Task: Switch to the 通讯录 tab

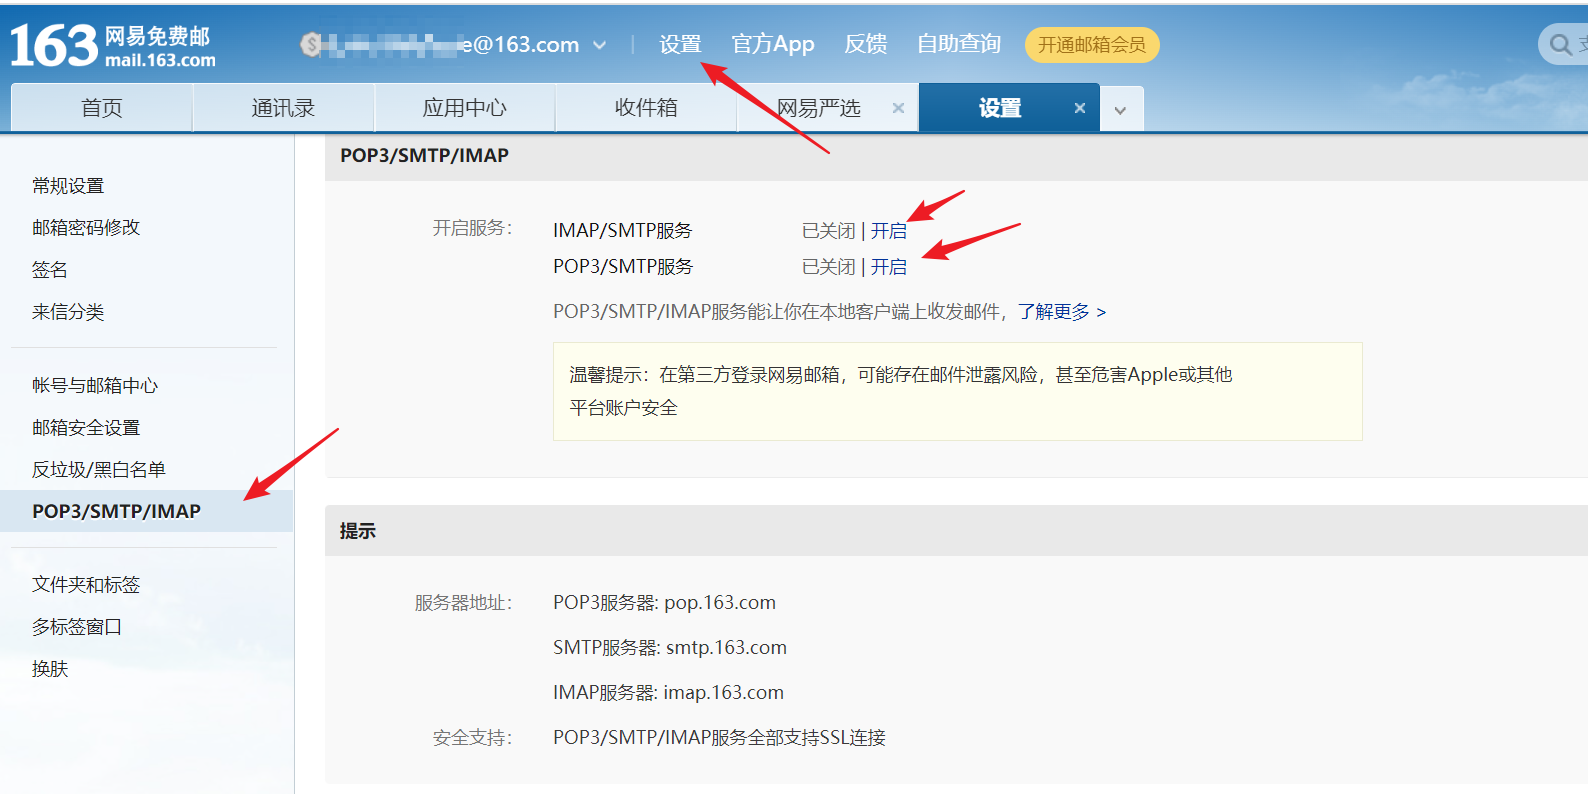Action: [x=283, y=108]
